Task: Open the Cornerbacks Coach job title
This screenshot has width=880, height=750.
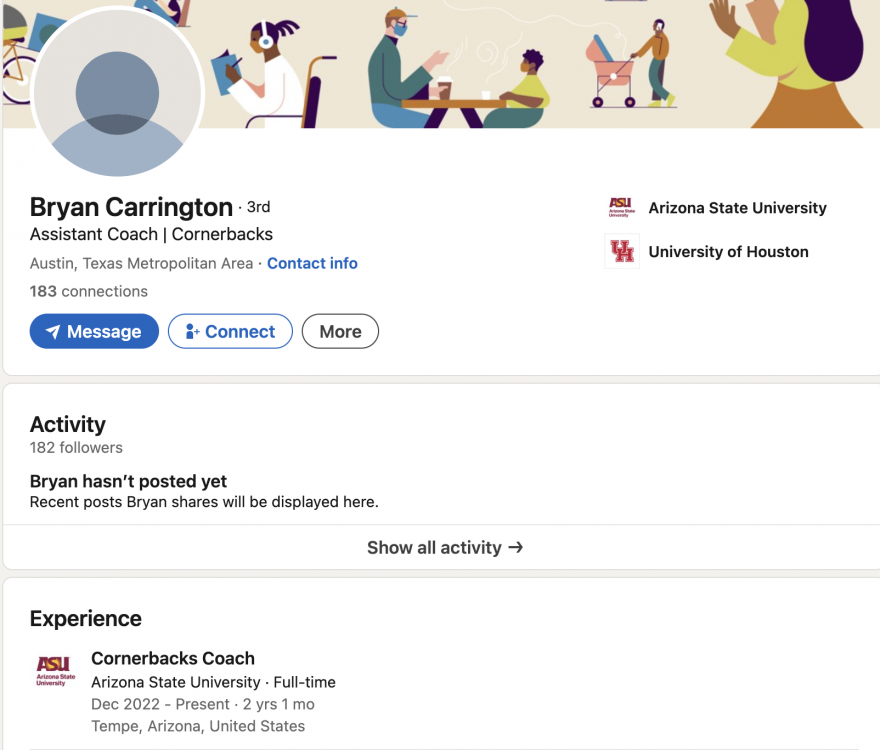Action: coord(173,658)
